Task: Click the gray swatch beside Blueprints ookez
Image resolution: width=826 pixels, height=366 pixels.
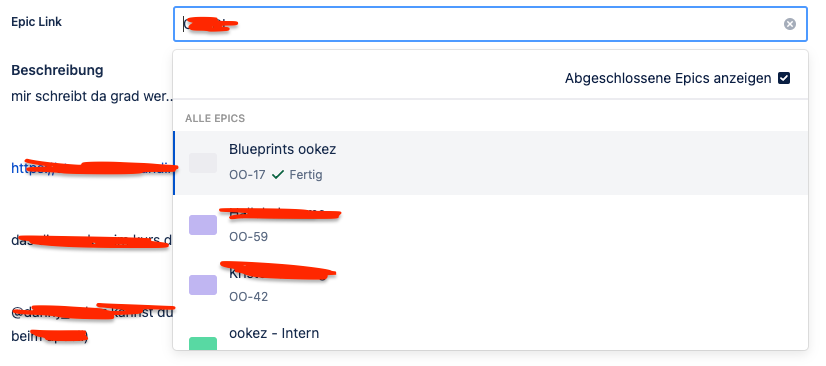Action: click(x=203, y=163)
